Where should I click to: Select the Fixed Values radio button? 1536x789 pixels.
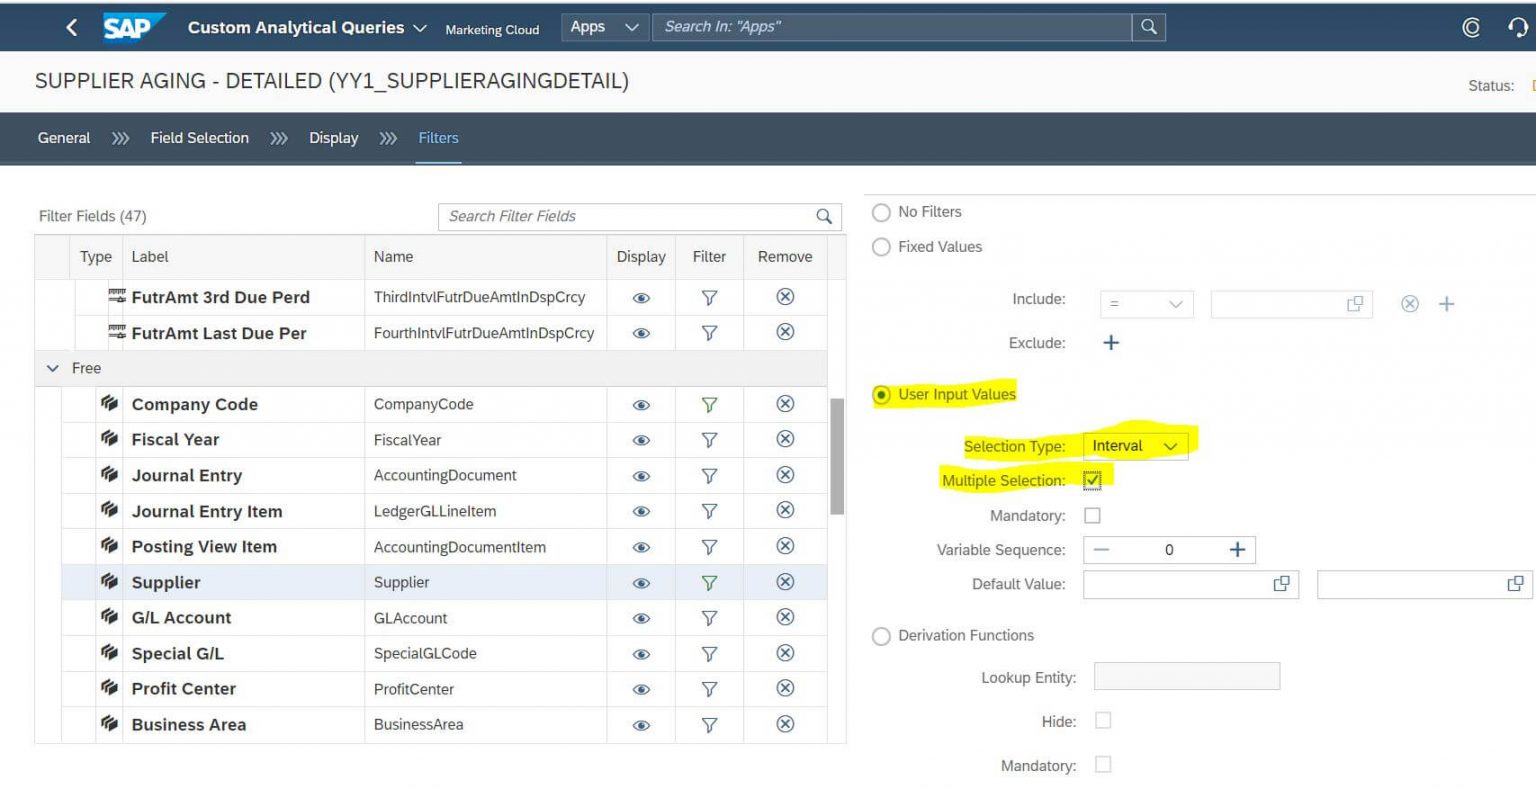click(x=881, y=247)
